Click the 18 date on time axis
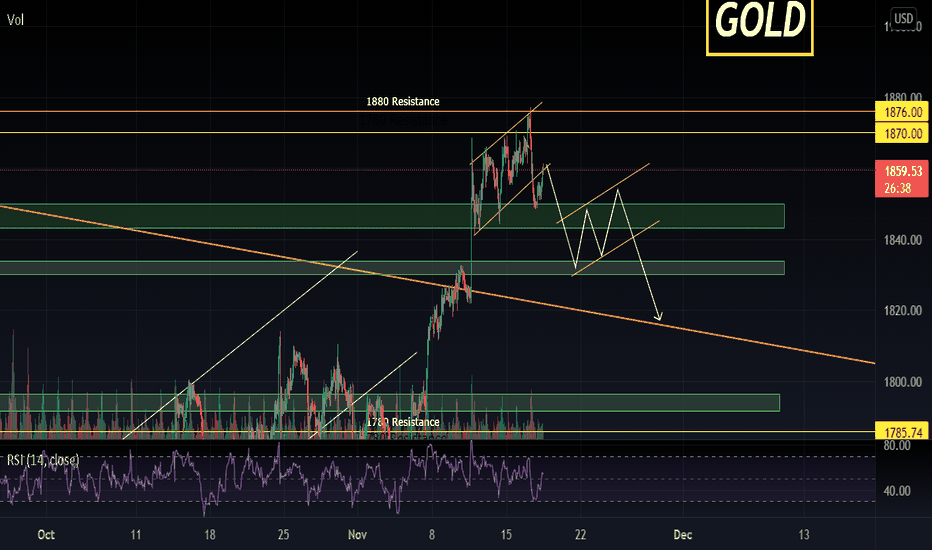This screenshot has height=550, width=932. coord(209,535)
